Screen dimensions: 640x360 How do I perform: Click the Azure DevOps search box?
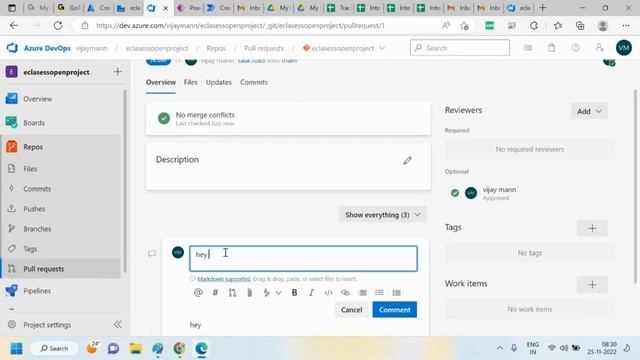tap(460, 48)
